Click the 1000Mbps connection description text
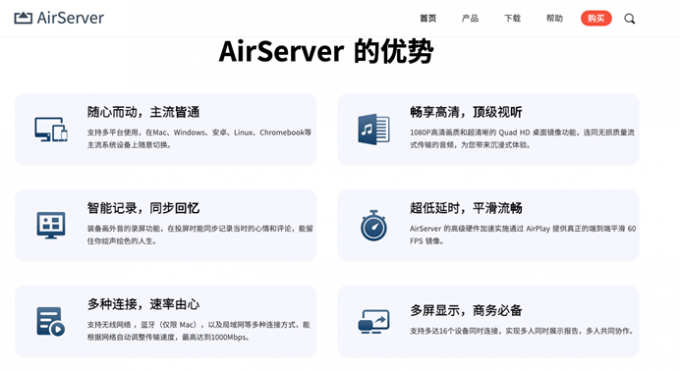Image resolution: width=680 pixels, height=371 pixels. (199, 331)
